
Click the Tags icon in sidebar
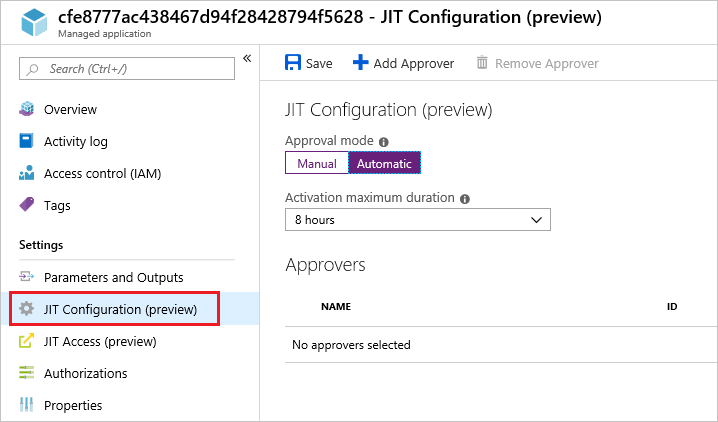click(x=27, y=205)
